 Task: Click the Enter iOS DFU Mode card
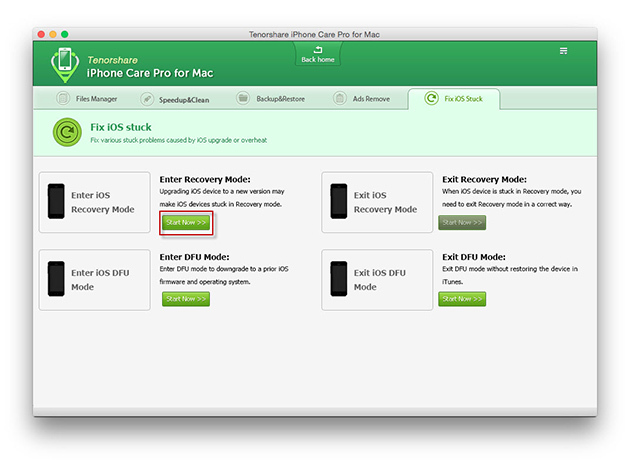click(x=95, y=280)
